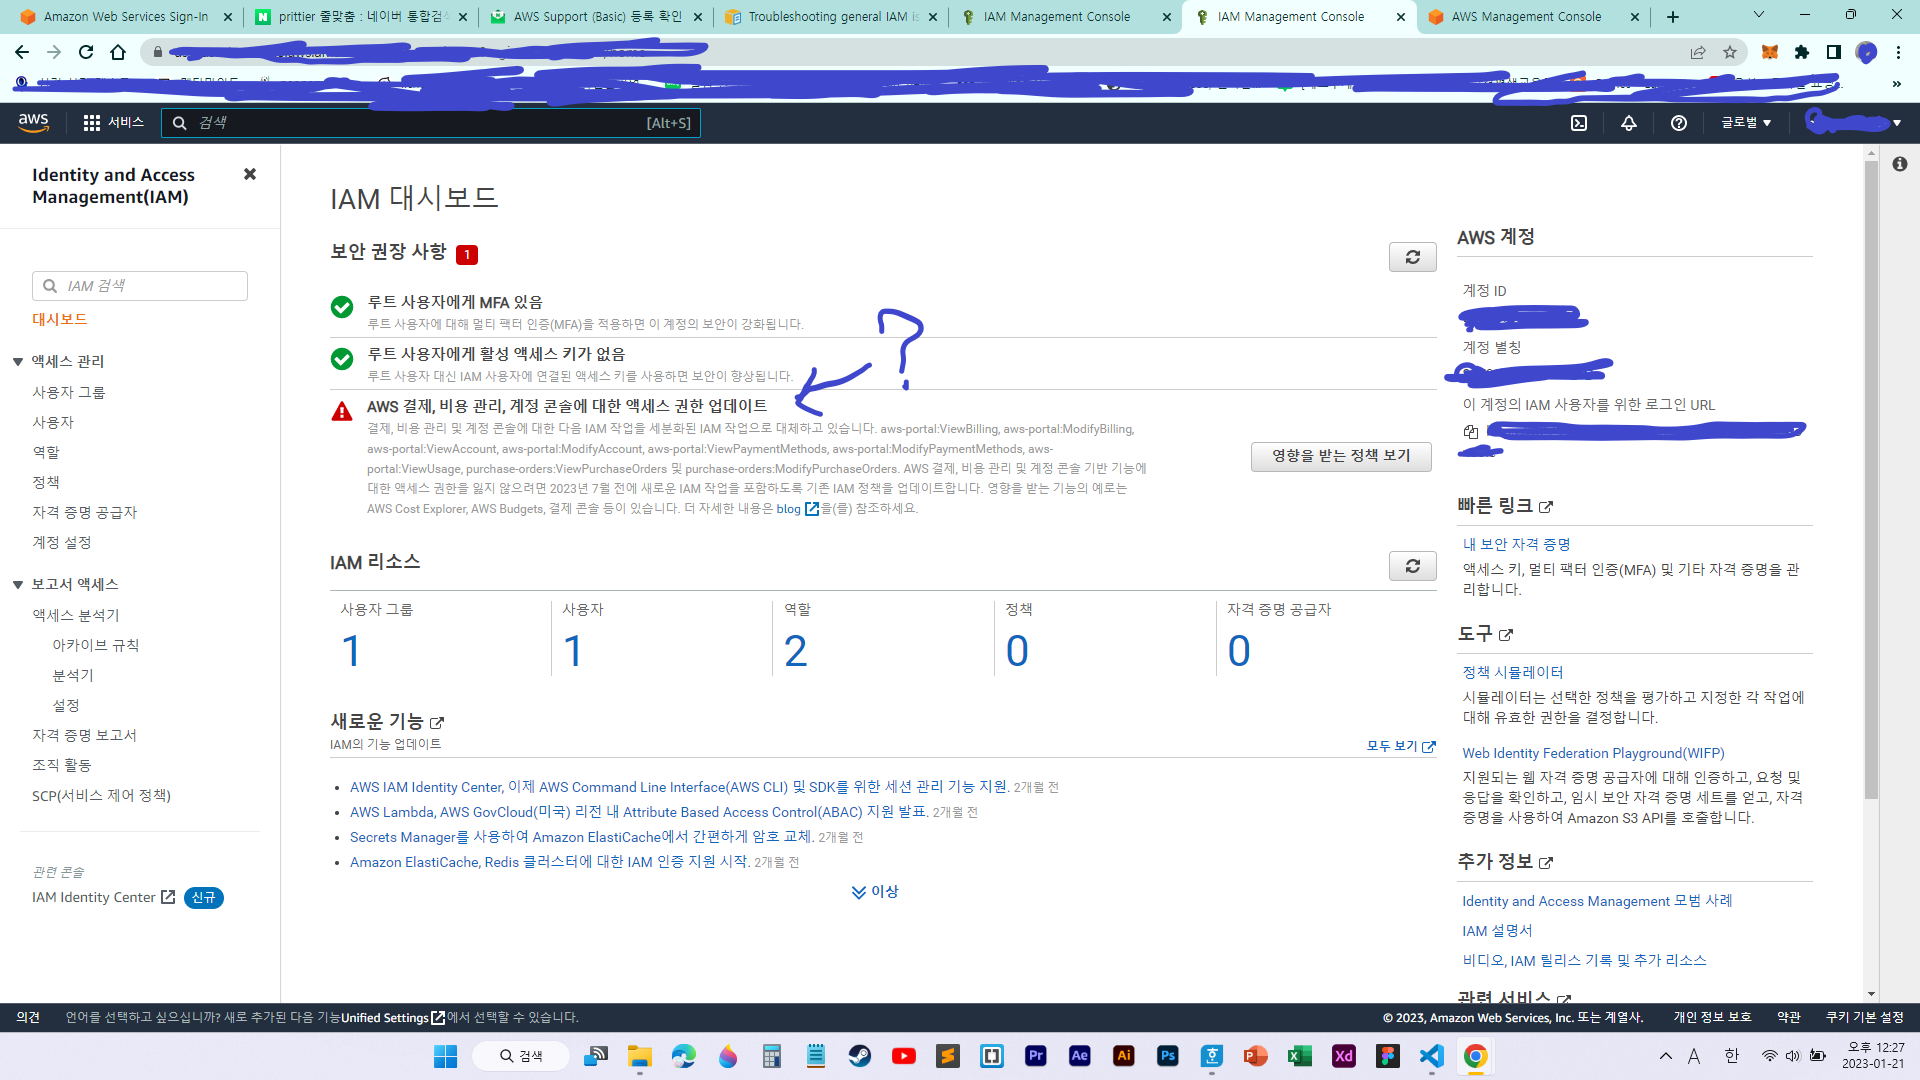Open the browser extensions puzzle icon
The width and height of the screenshot is (1920, 1080).
[x=1802, y=52]
